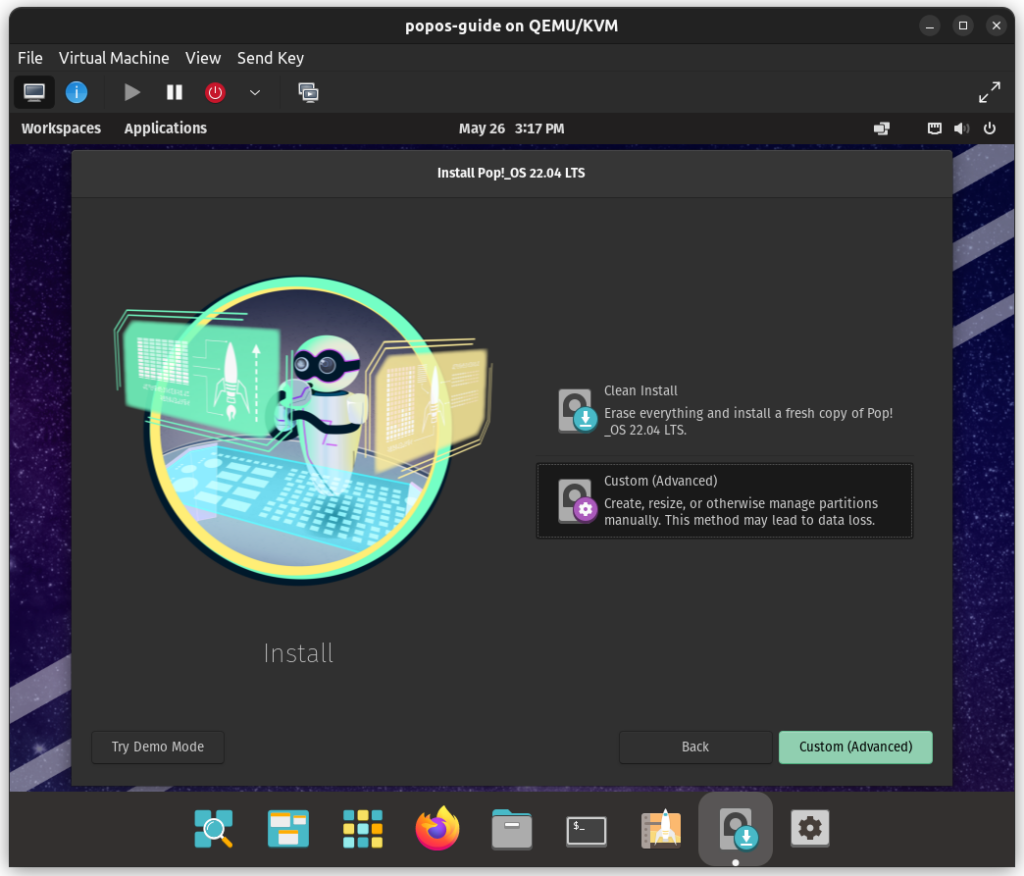Show the graphical console view

point(34,92)
